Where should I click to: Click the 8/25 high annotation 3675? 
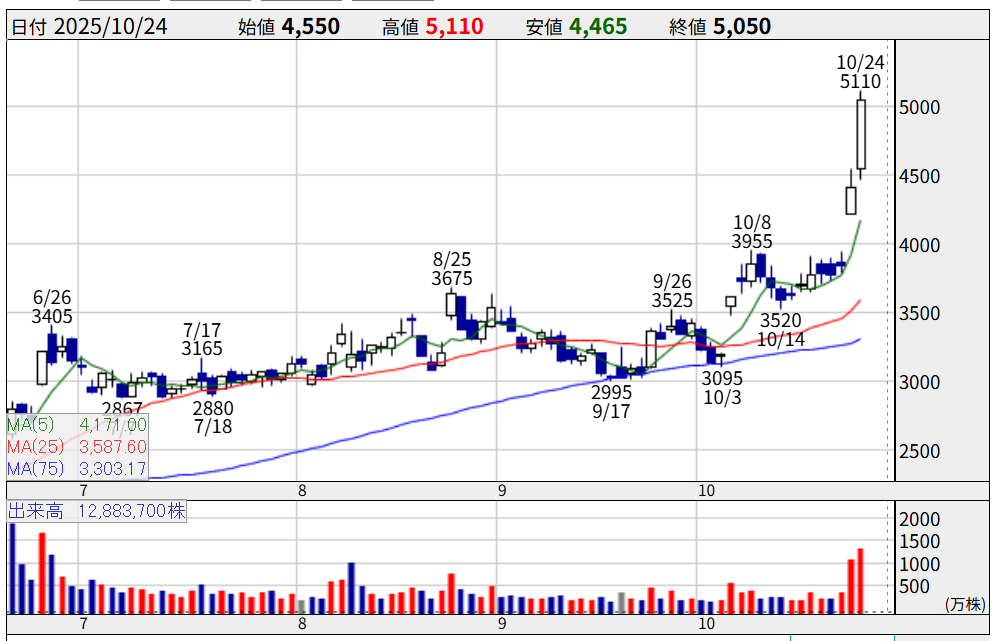click(x=452, y=279)
